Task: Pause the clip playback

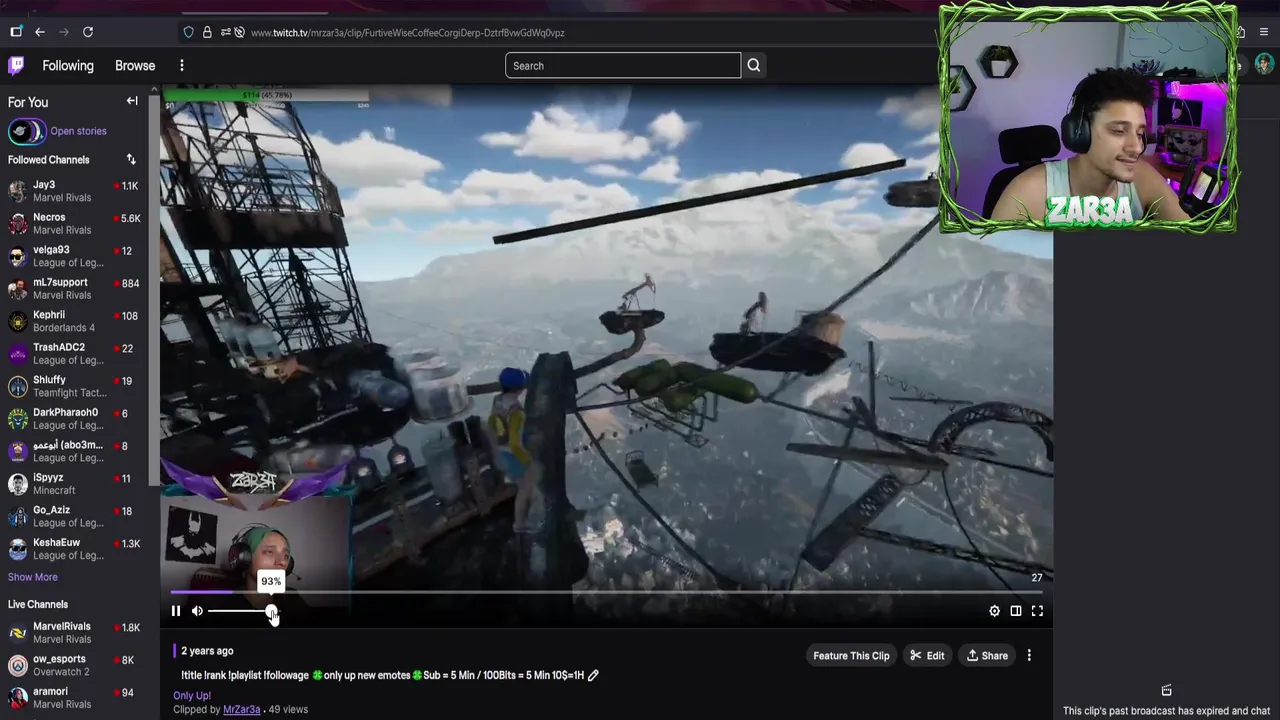Action: coord(176,611)
